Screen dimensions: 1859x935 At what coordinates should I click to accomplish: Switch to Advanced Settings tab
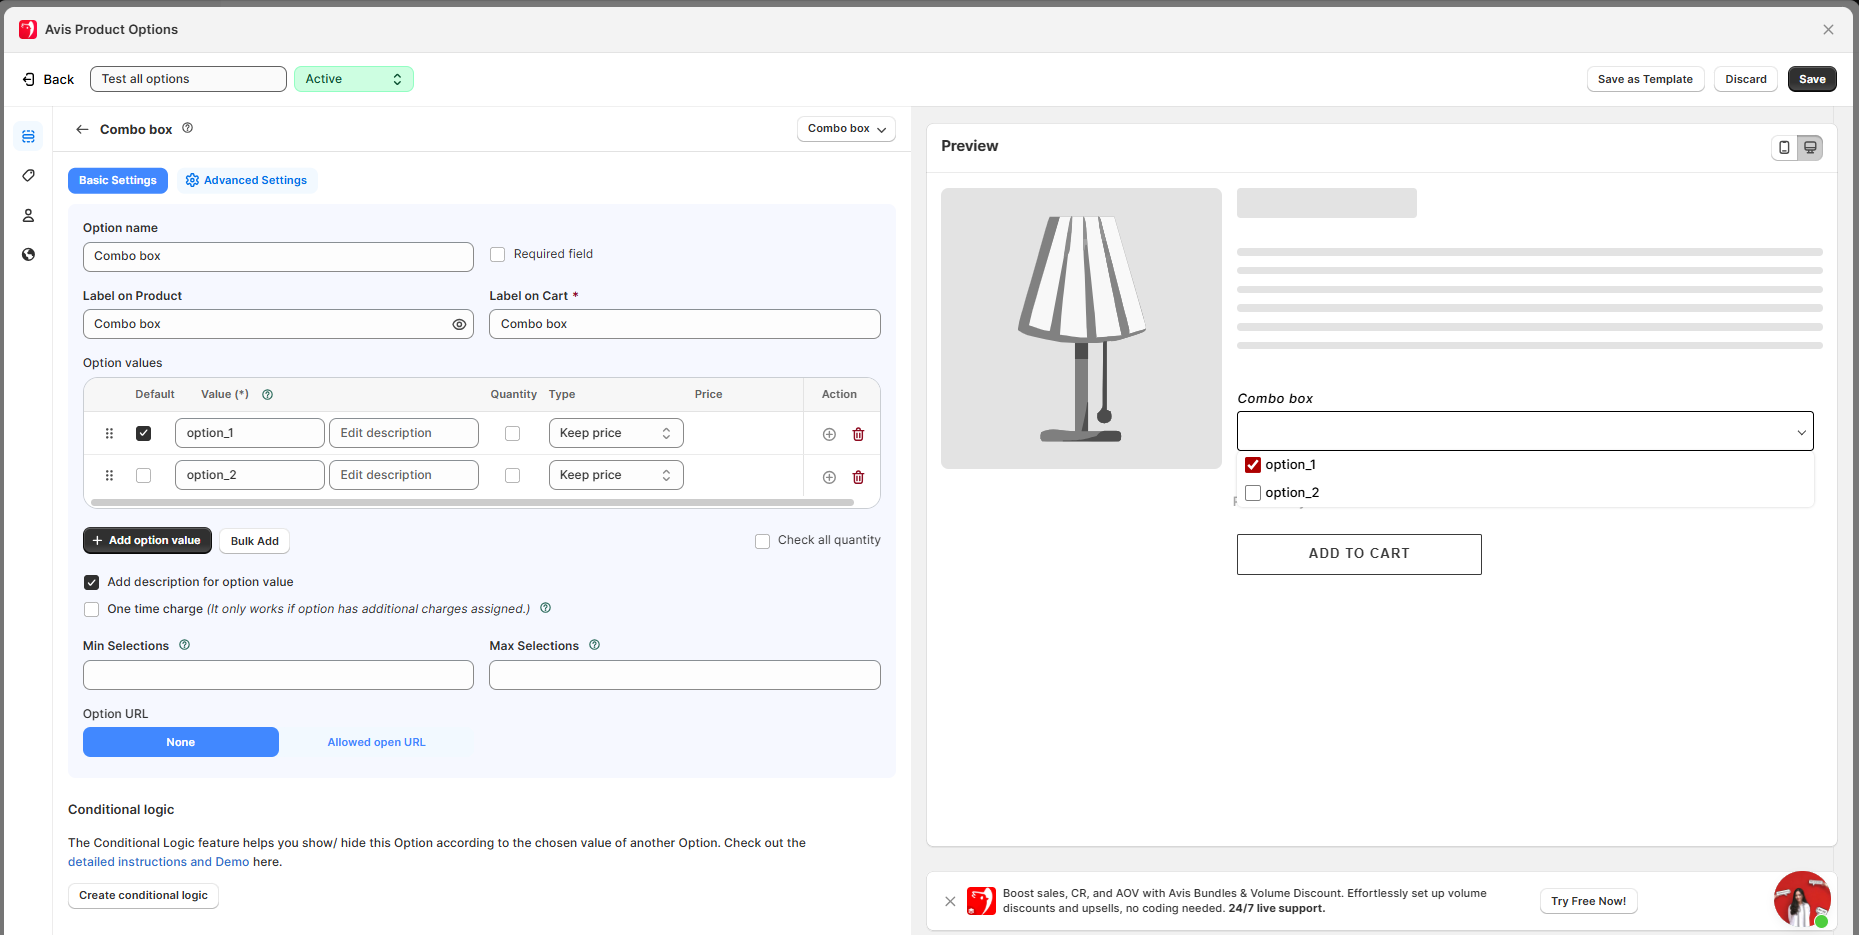pyautogui.click(x=247, y=180)
